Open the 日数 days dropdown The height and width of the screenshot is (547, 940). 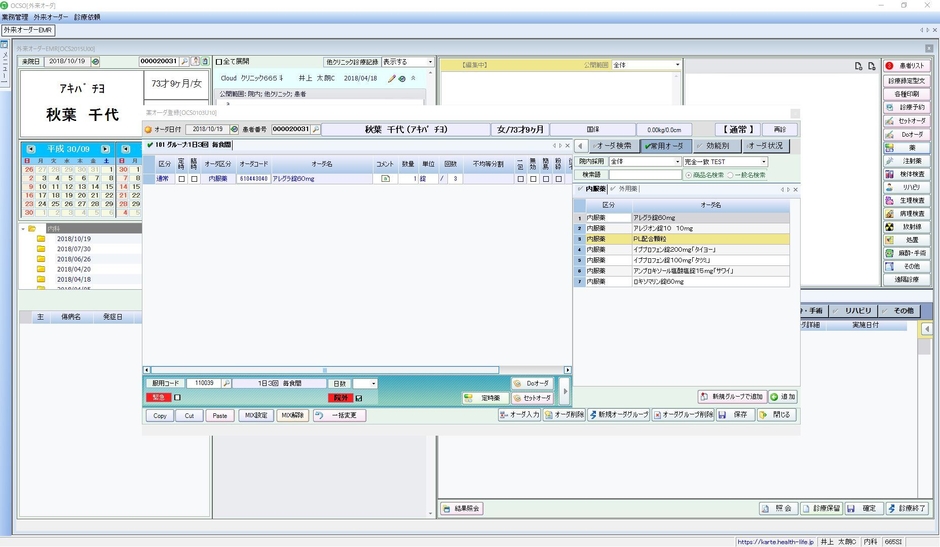(x=365, y=383)
